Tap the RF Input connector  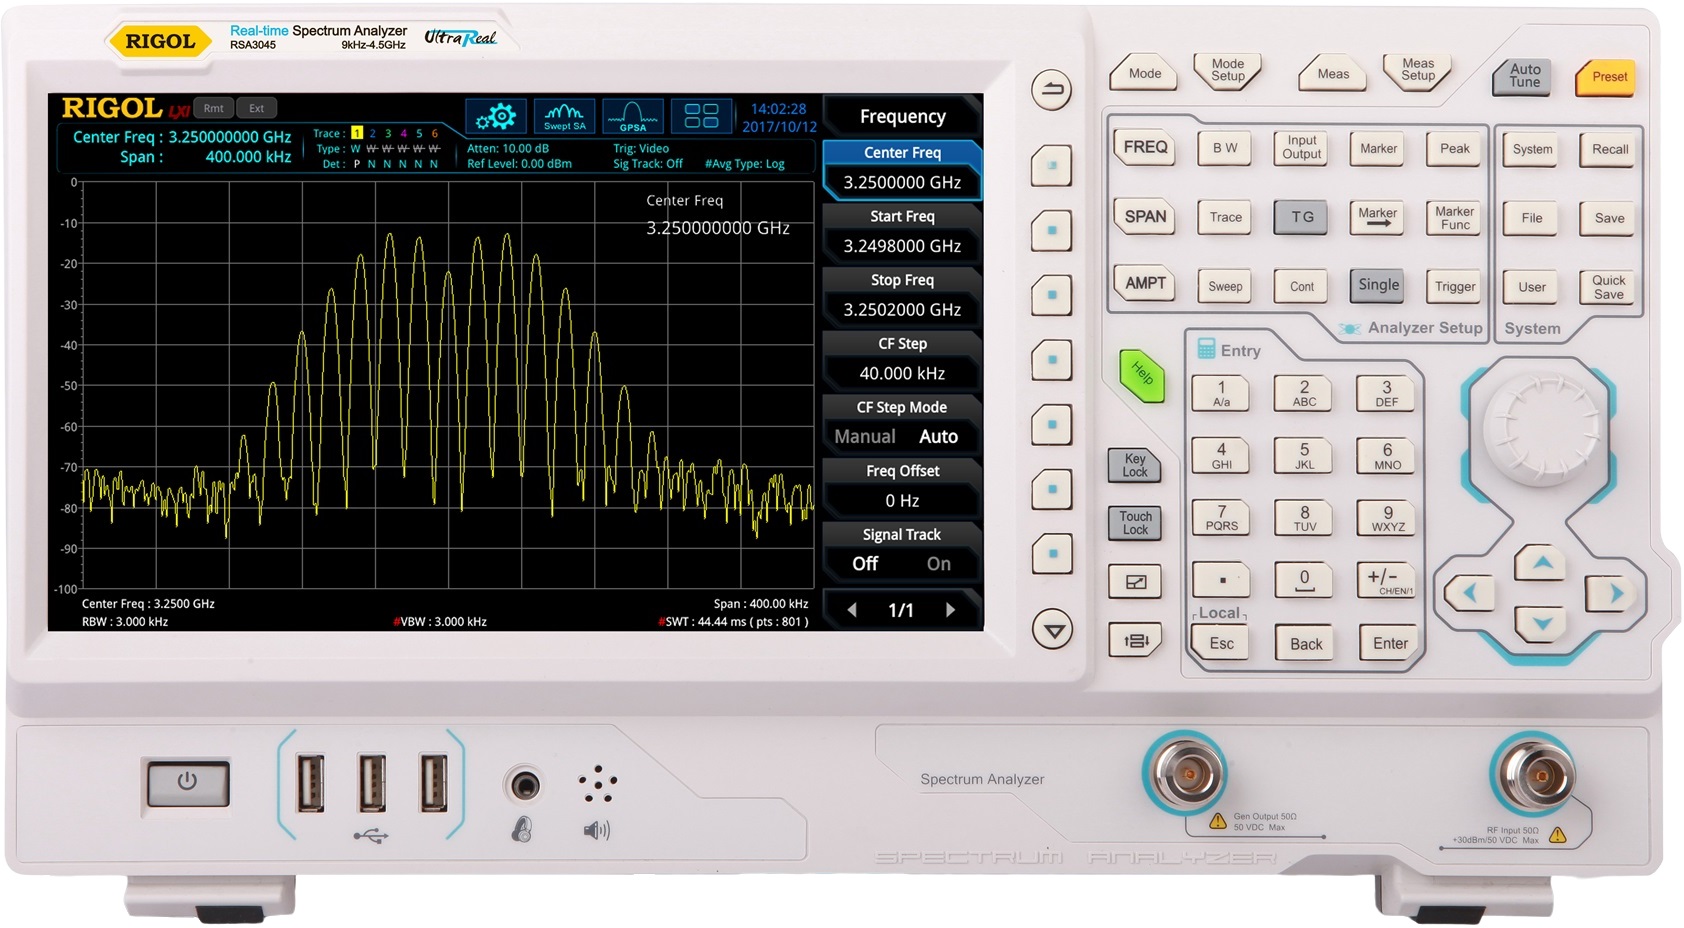click(x=1539, y=776)
